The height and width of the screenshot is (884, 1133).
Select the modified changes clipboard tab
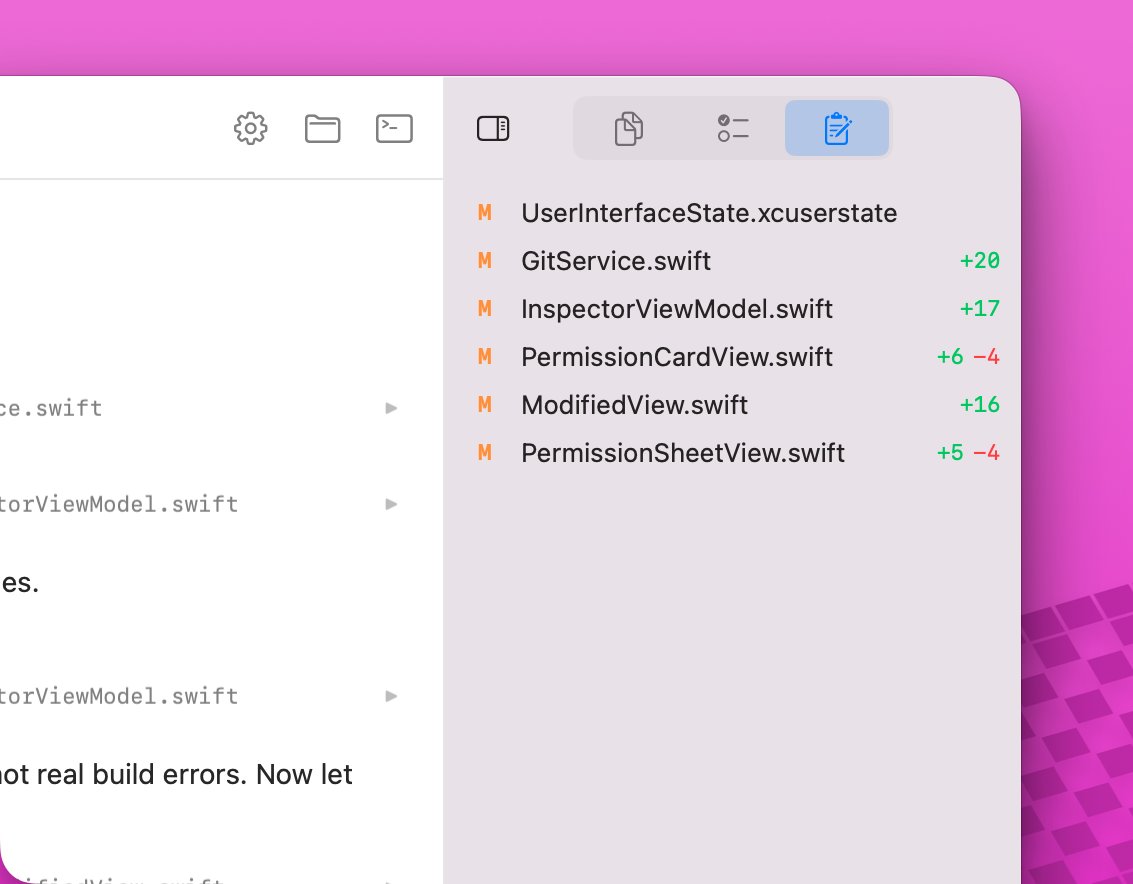(x=837, y=129)
